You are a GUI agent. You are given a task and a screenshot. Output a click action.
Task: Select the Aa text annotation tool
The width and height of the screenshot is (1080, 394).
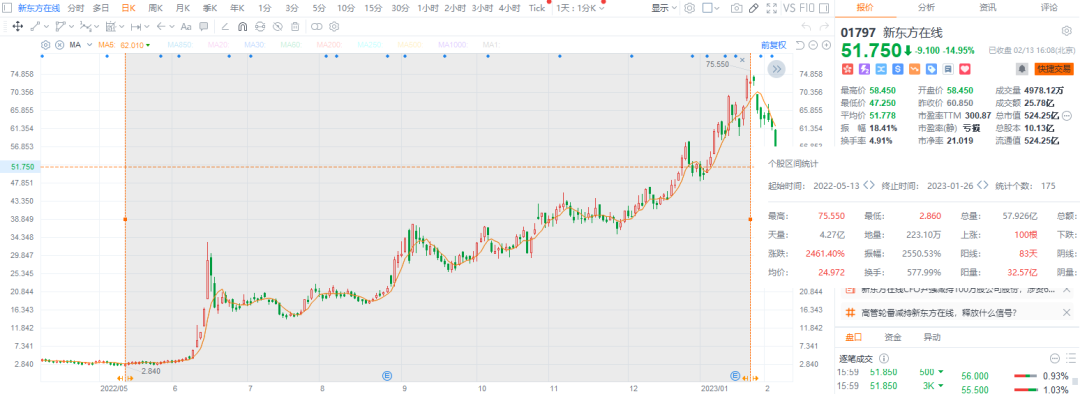(186, 27)
